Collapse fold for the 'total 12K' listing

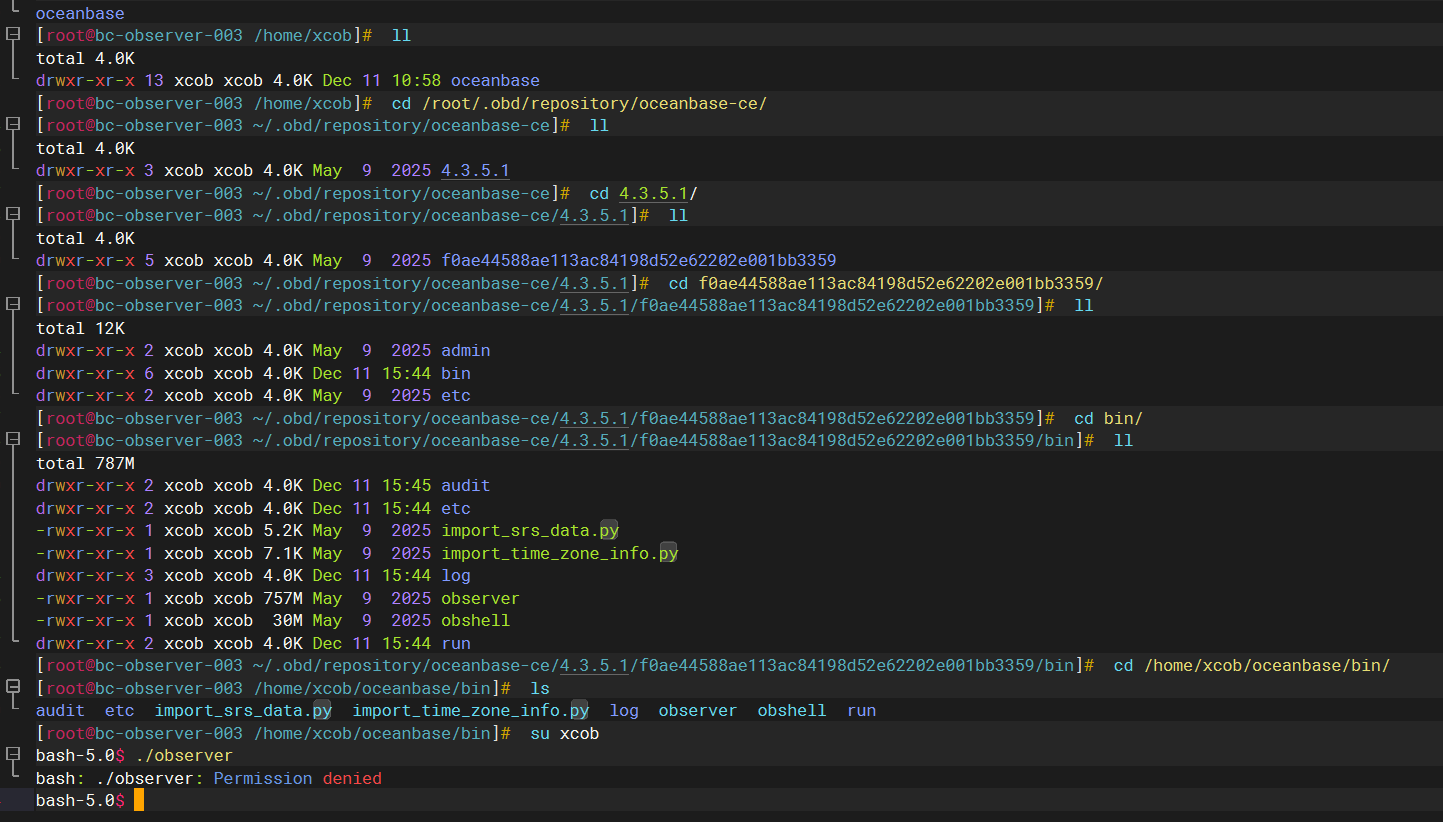point(13,305)
